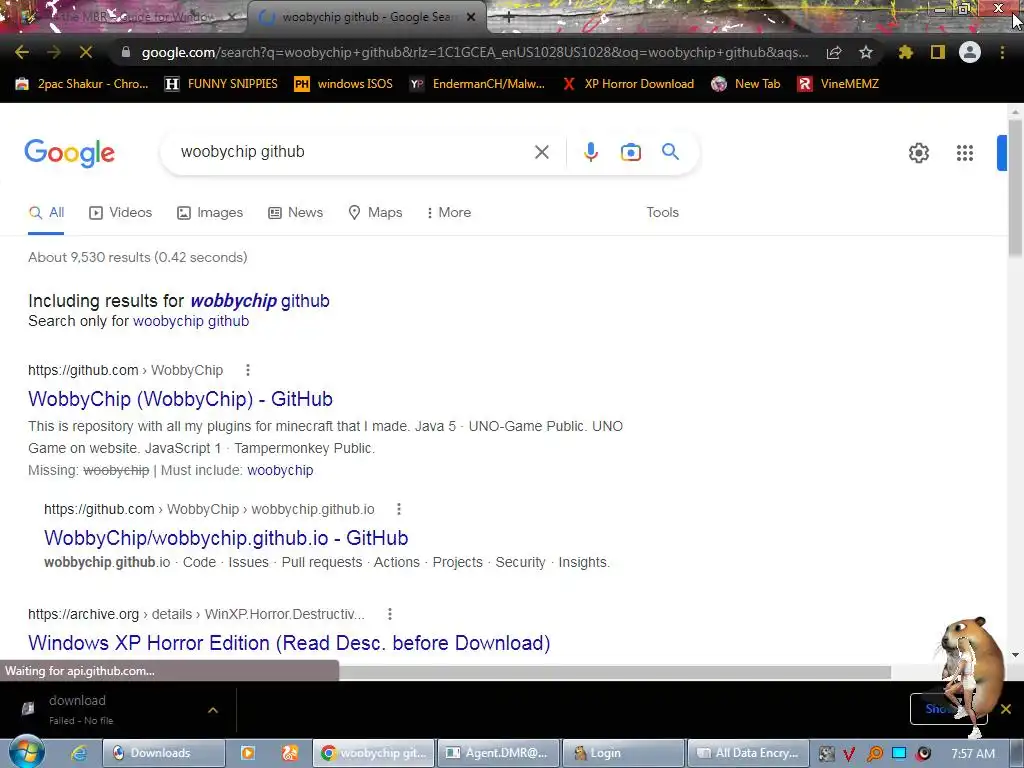This screenshot has height=768, width=1024.
Task: Switch to All Data Encry... taskbar window
Action: tap(748, 753)
